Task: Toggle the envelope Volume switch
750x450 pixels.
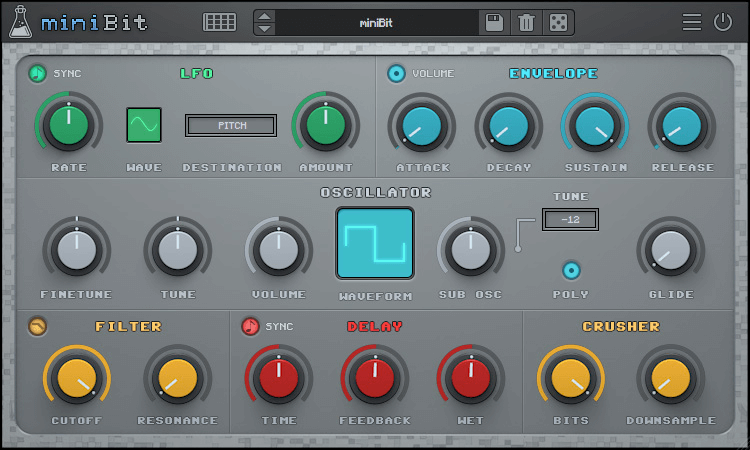Action: (x=397, y=73)
